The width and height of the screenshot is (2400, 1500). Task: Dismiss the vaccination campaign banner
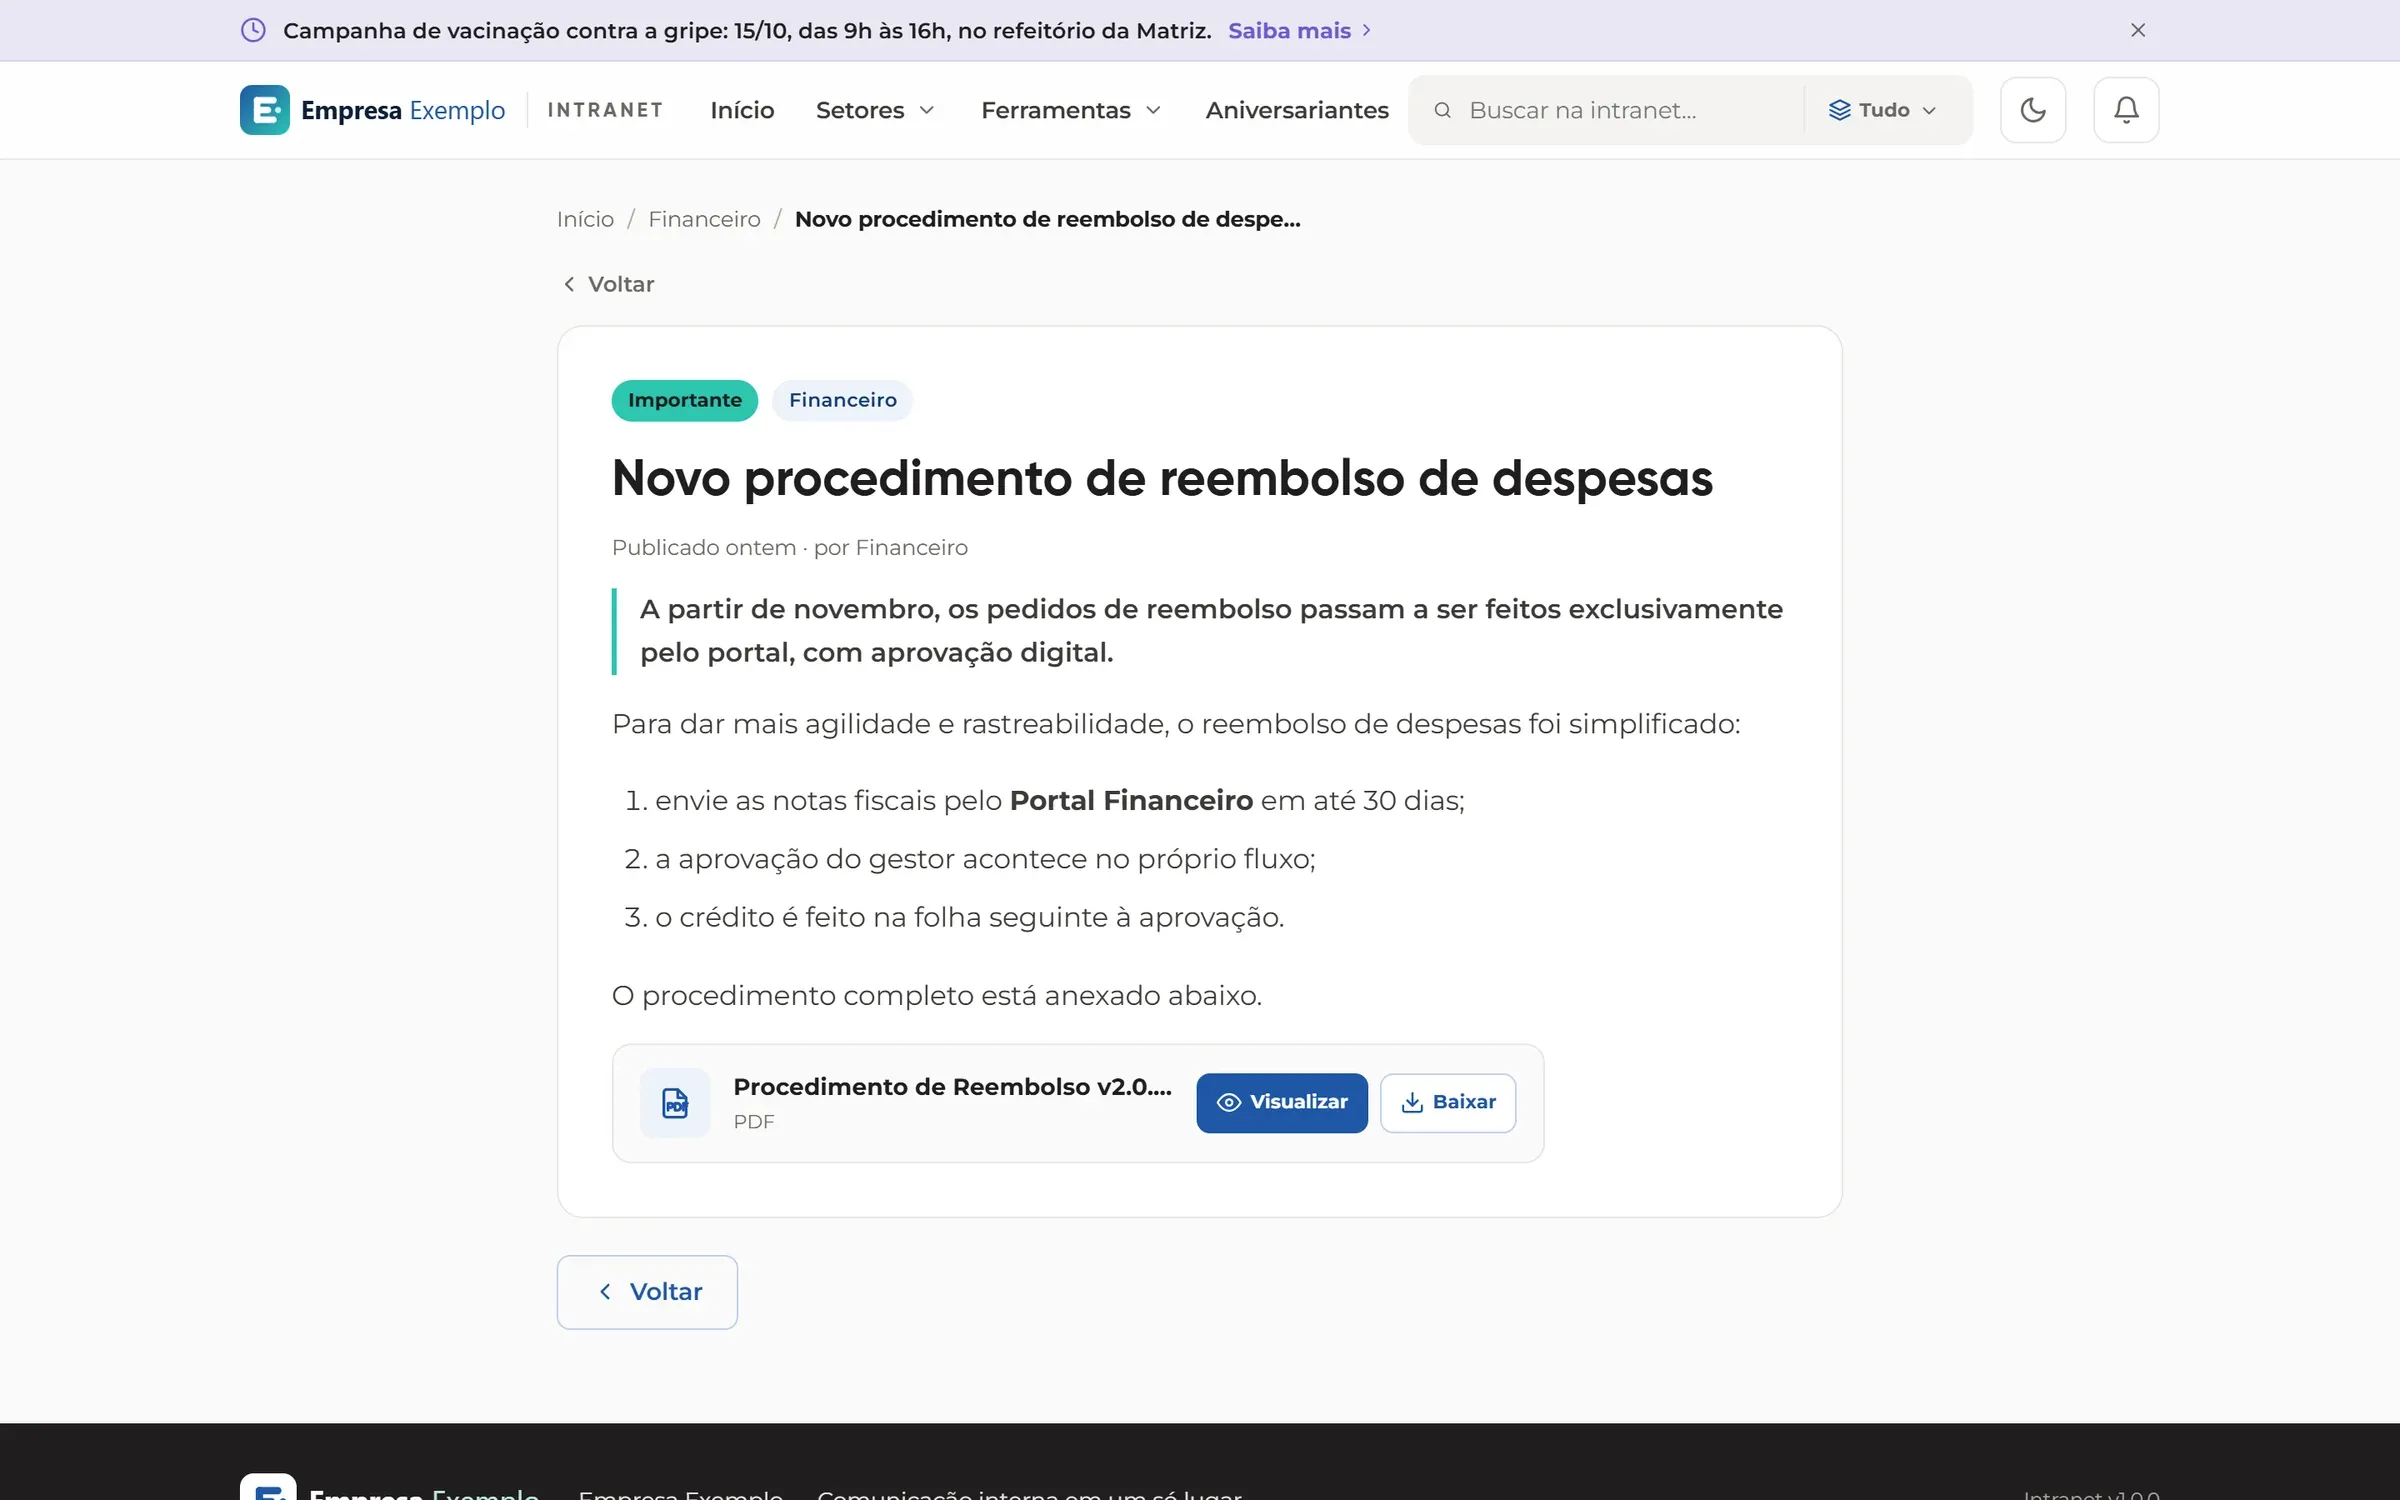(2138, 30)
